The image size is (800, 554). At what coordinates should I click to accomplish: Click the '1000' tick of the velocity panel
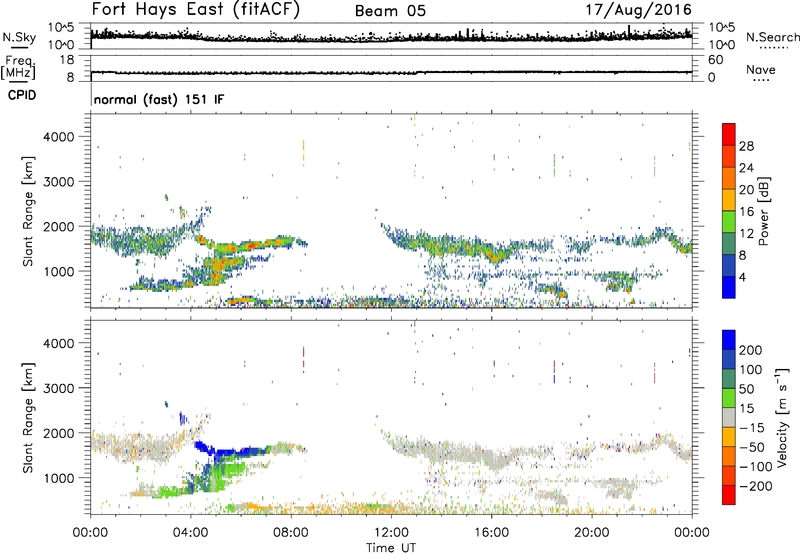point(59,479)
